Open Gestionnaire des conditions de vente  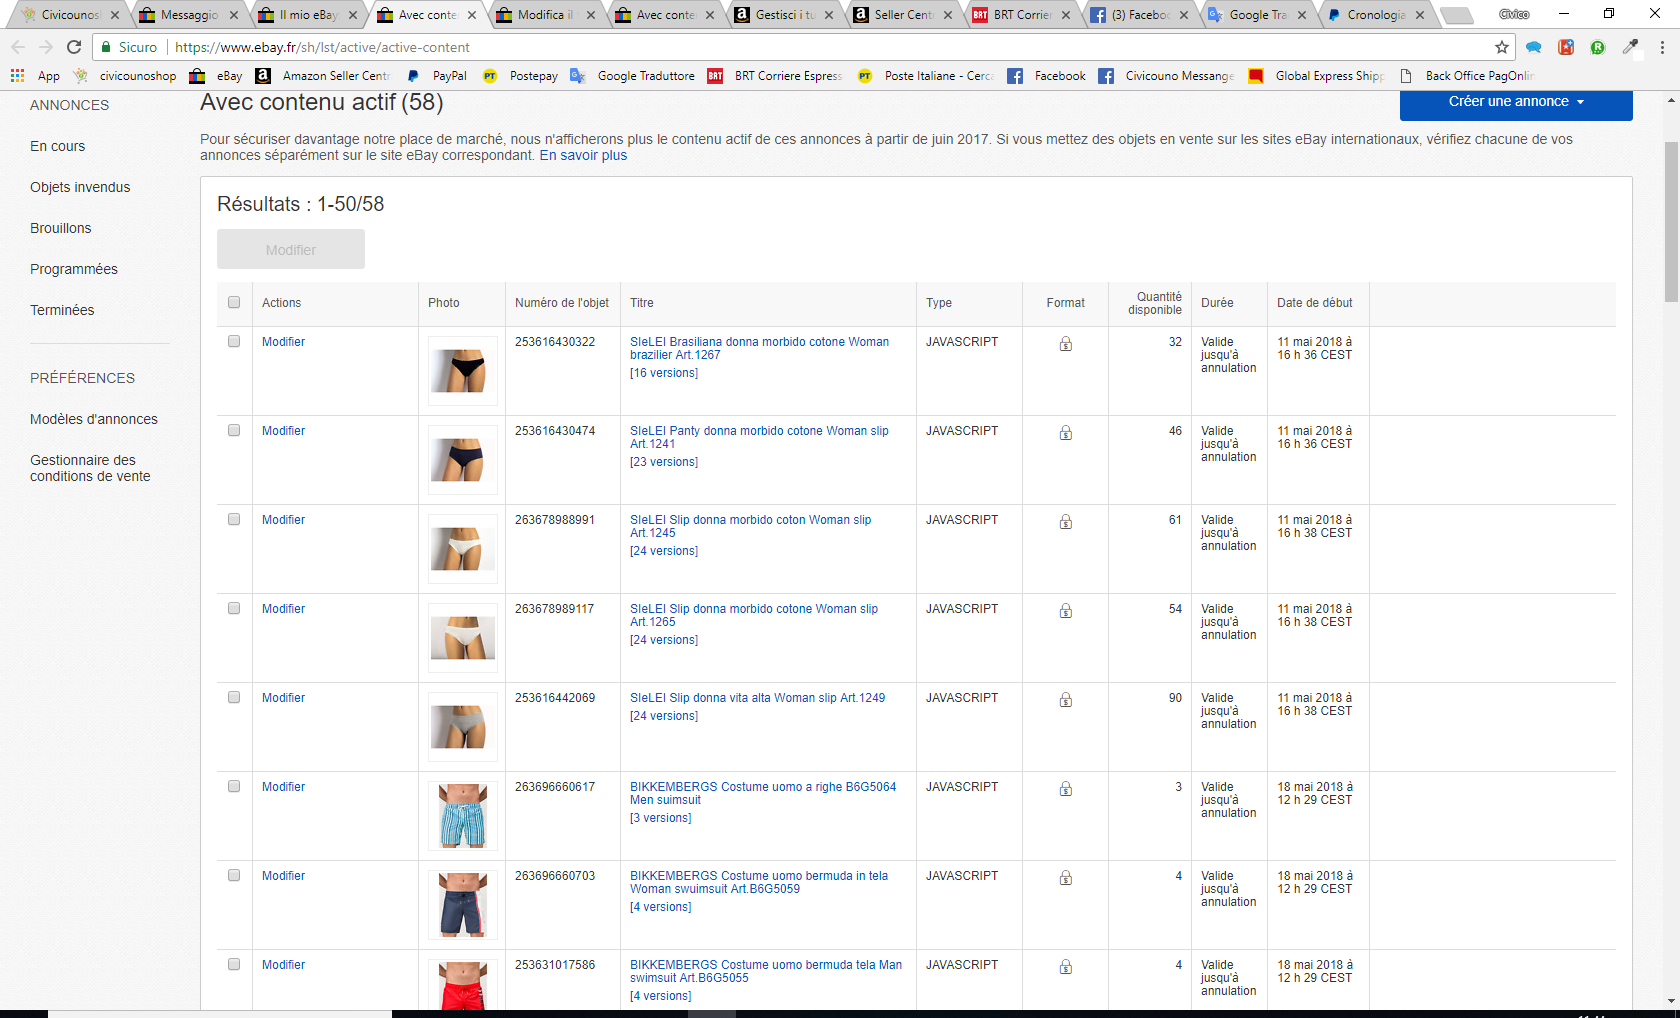point(90,468)
